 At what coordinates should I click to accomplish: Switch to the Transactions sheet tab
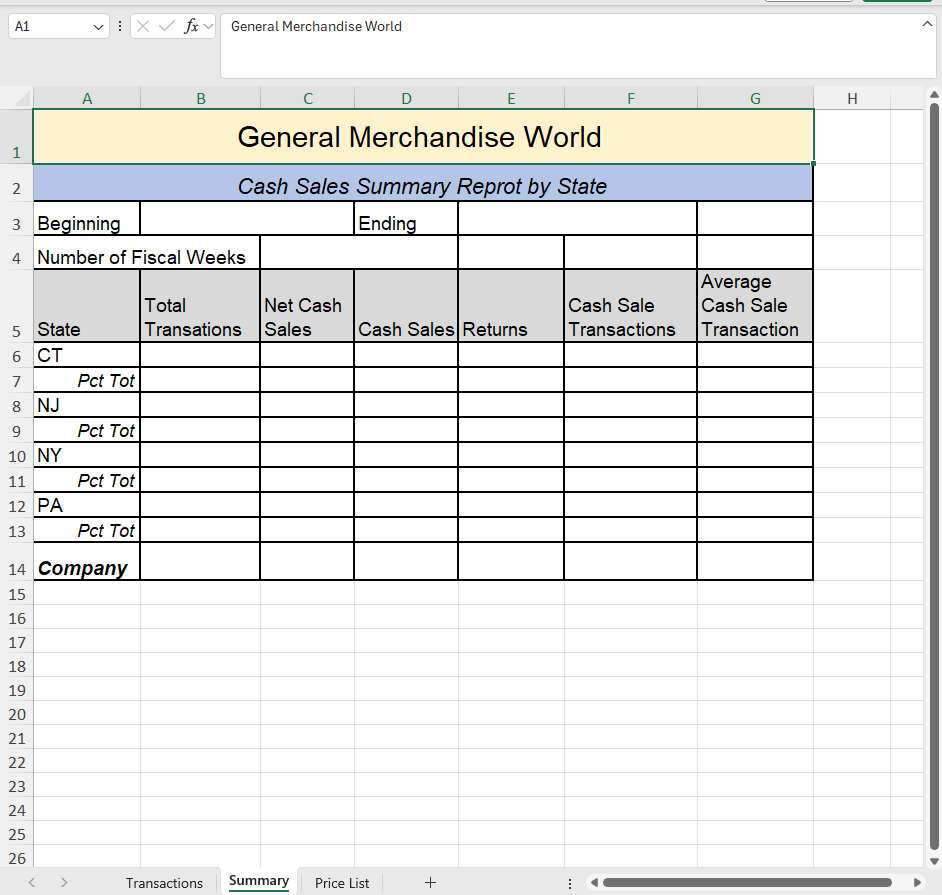164,883
